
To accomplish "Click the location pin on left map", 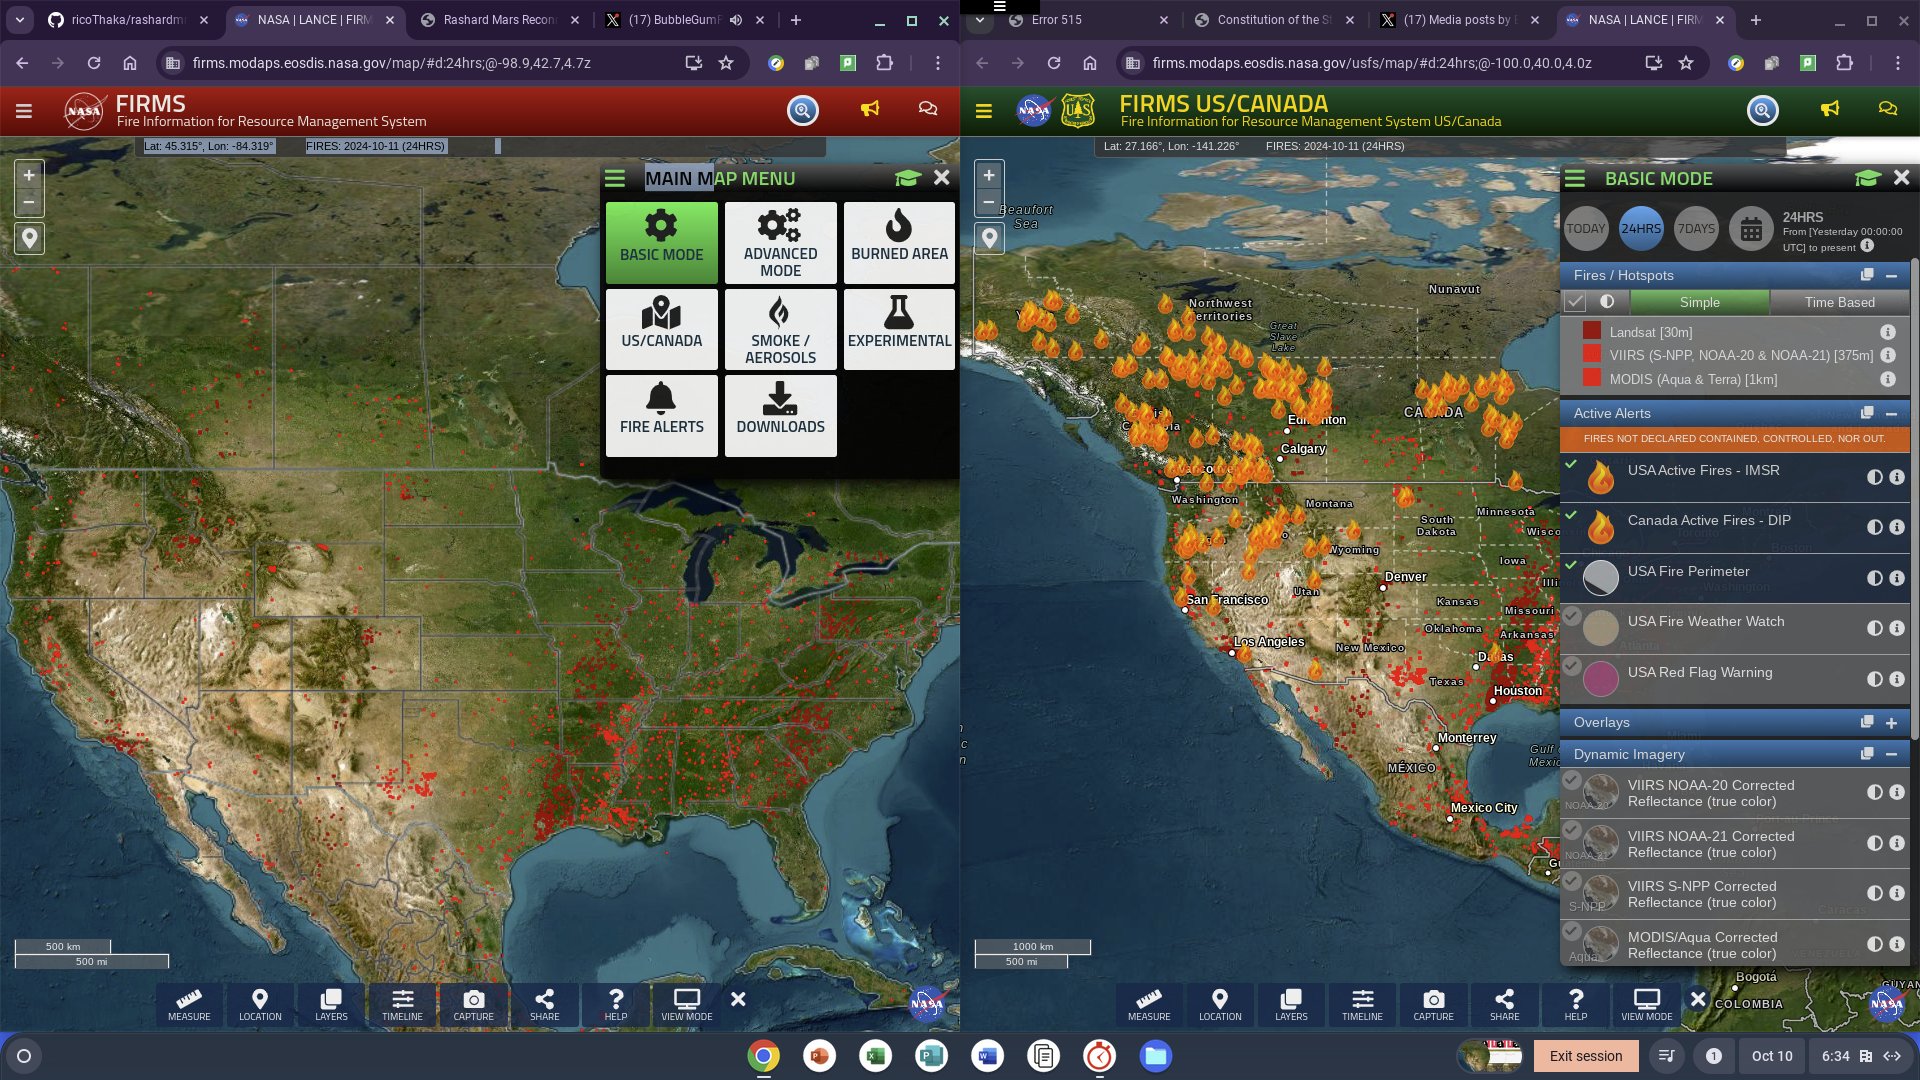I will 29,238.
